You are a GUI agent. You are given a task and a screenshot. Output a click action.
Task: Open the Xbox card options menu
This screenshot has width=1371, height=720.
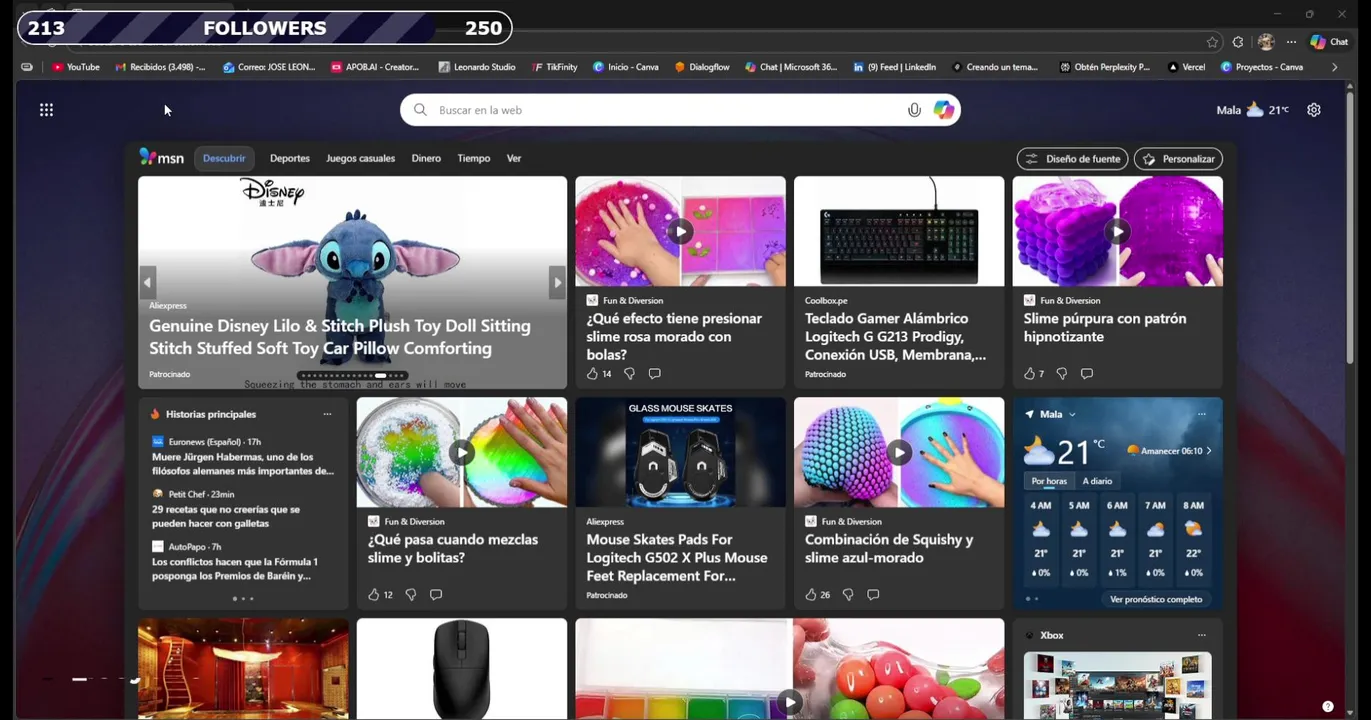coord(1202,635)
